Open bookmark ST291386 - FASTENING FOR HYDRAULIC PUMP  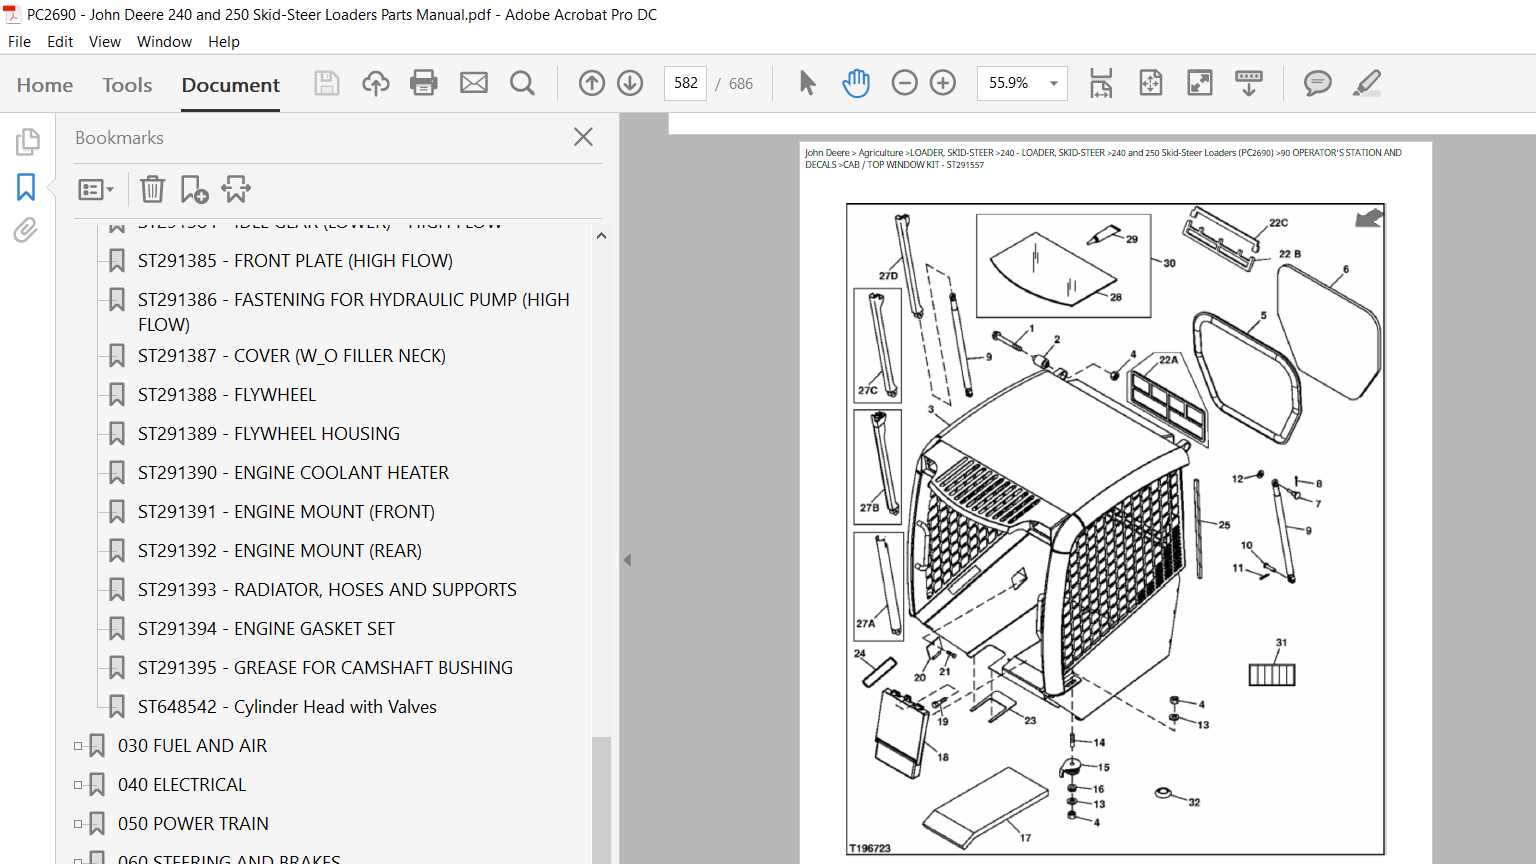click(x=354, y=312)
